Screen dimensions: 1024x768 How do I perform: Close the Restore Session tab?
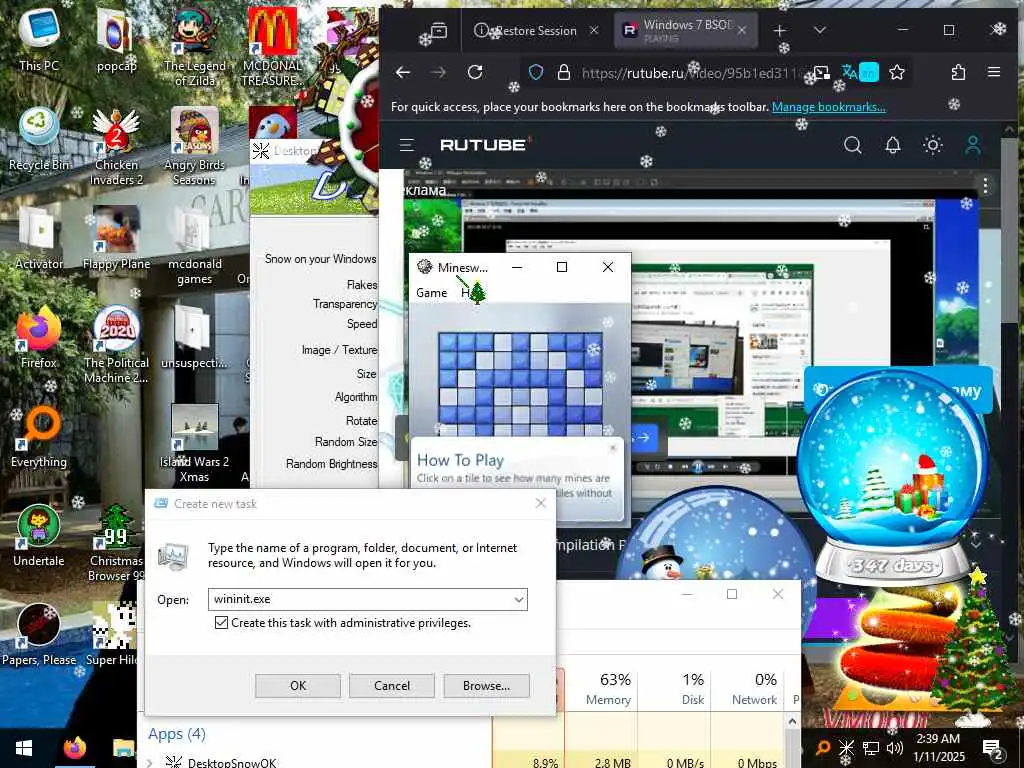coord(594,31)
